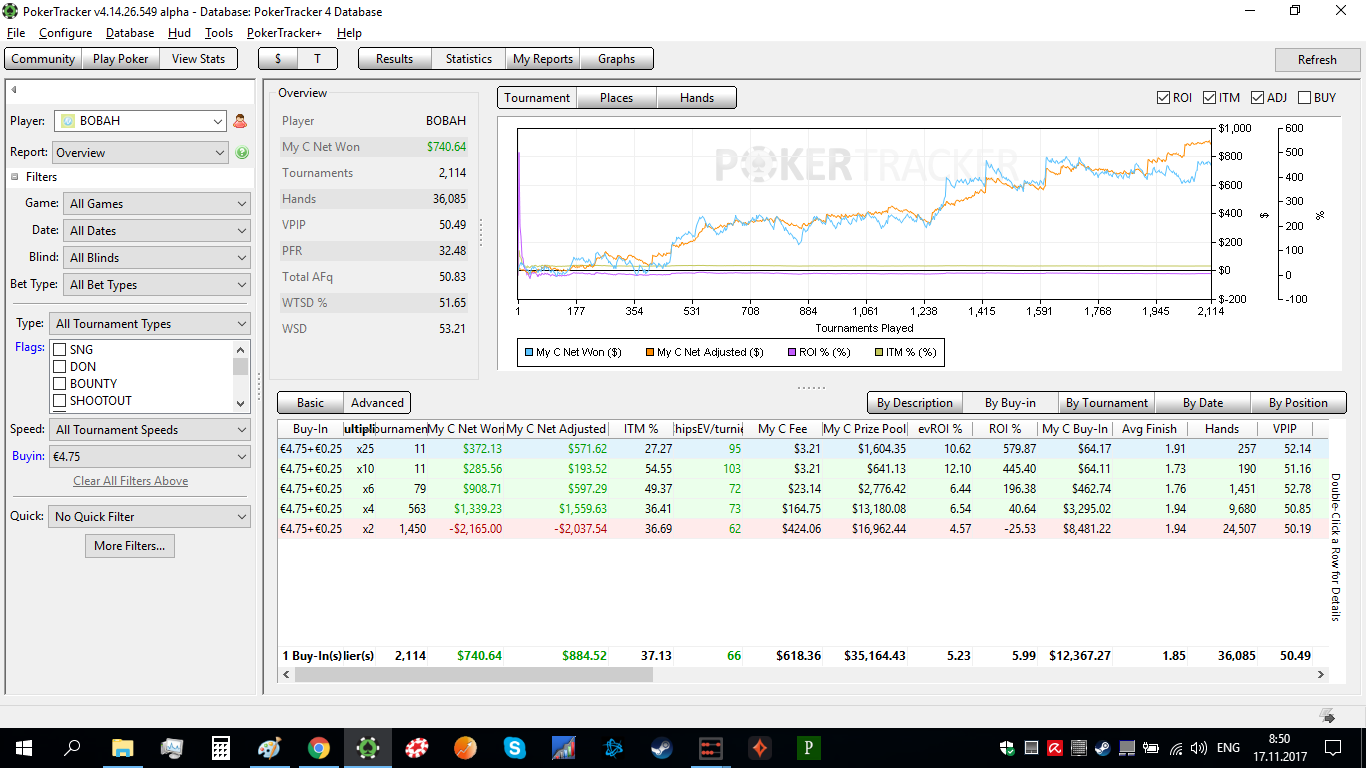Open the Hud menu

[179, 33]
